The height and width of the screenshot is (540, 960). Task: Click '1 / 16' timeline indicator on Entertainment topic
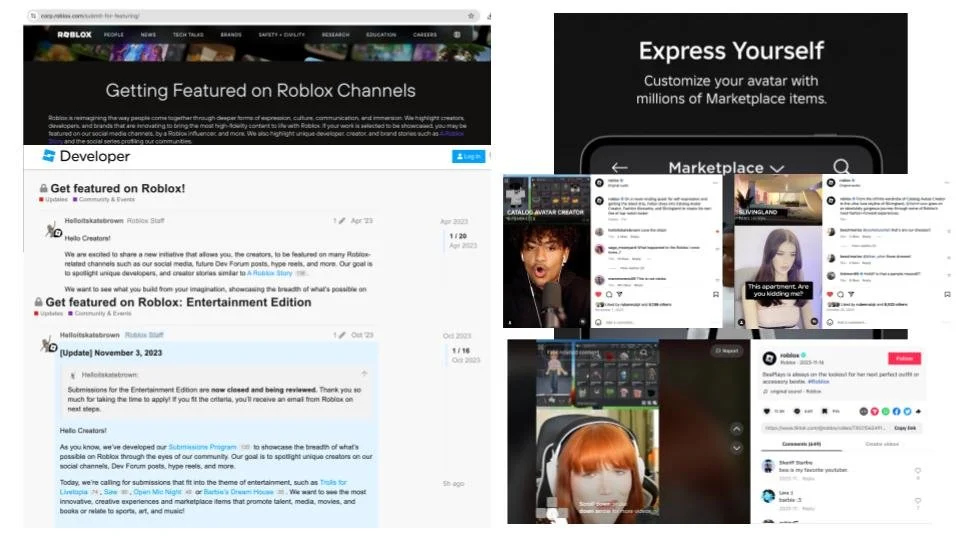[461, 351]
